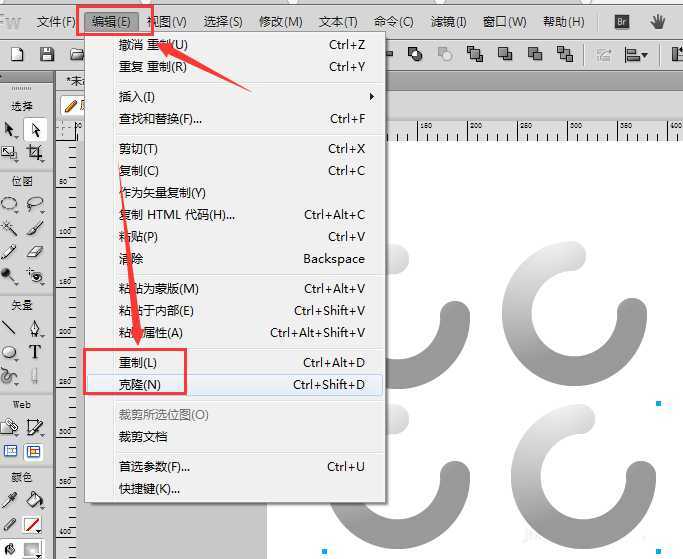Select the Subselection arrow tool
Screen dimensions: 683x559
coord(35,129)
